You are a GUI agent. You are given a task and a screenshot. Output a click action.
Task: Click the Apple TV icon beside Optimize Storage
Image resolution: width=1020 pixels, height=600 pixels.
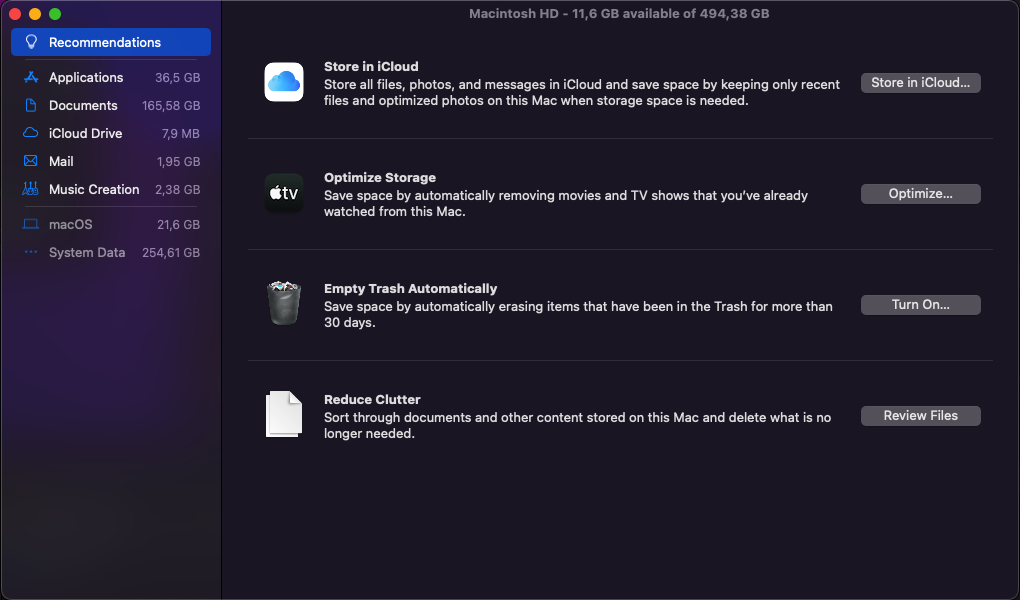coord(284,193)
